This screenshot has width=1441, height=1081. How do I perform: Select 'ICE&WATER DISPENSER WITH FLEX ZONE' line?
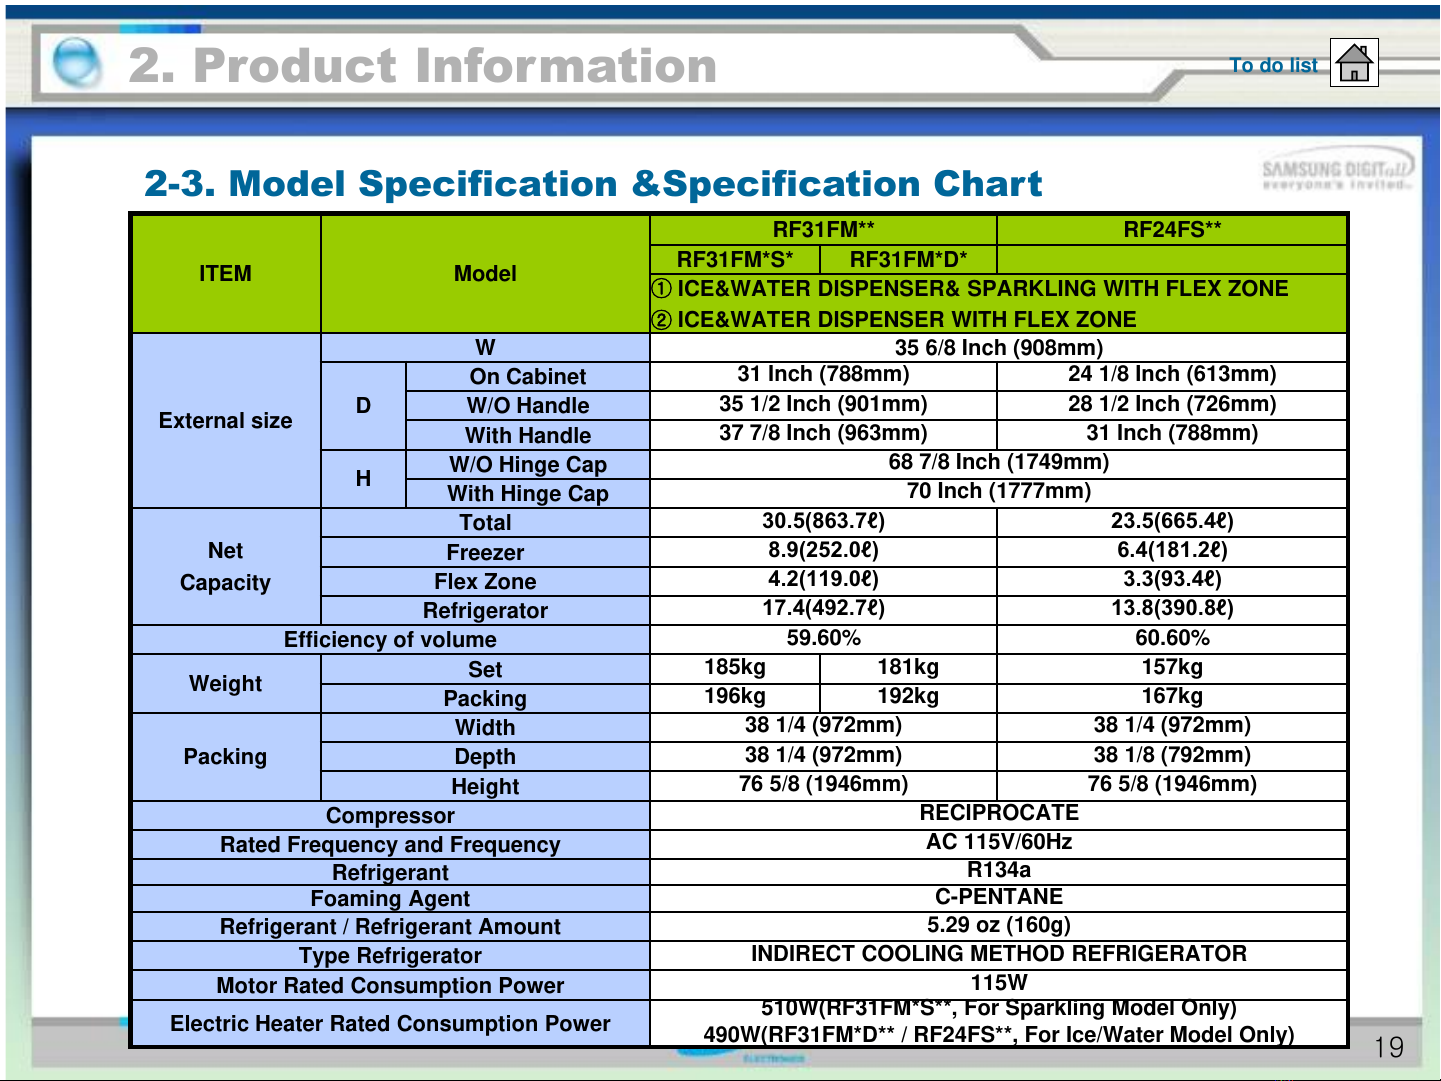click(894, 320)
